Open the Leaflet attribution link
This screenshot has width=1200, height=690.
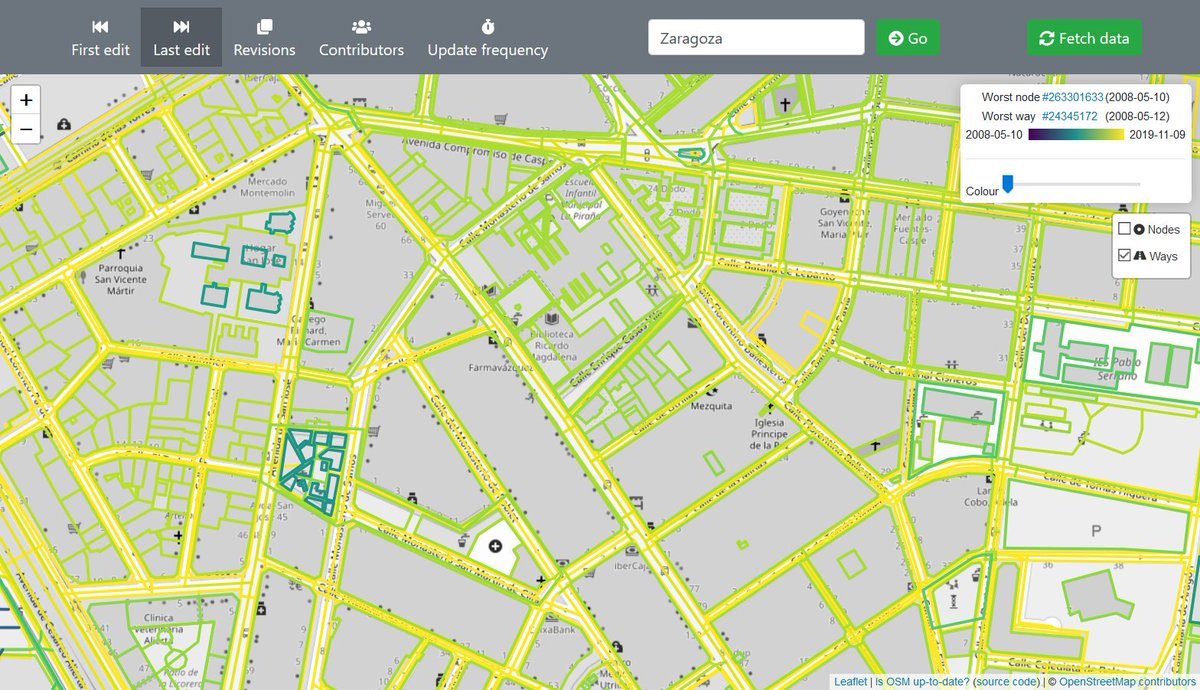[x=850, y=682]
